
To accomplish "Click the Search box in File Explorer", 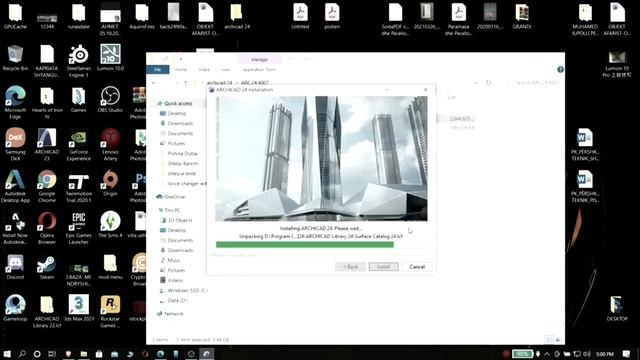I will click(535, 83).
